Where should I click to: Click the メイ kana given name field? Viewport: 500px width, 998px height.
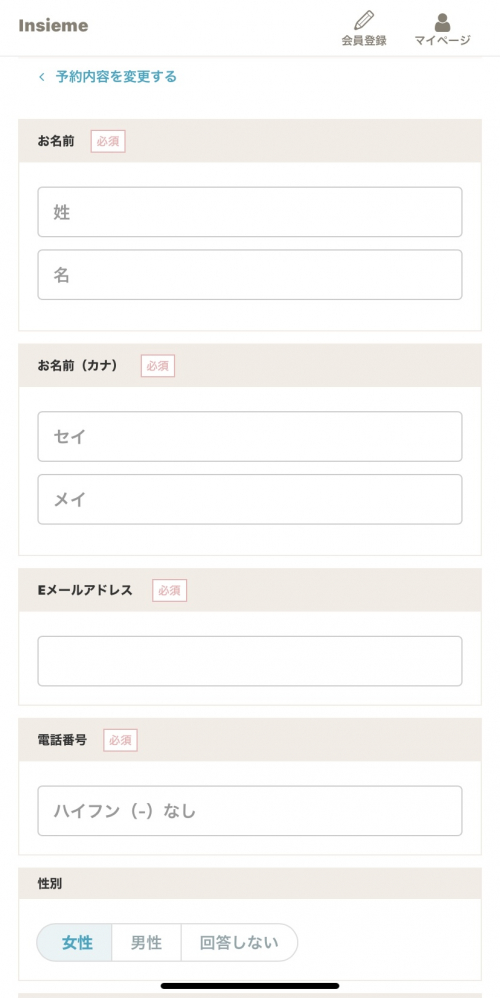[x=250, y=499]
